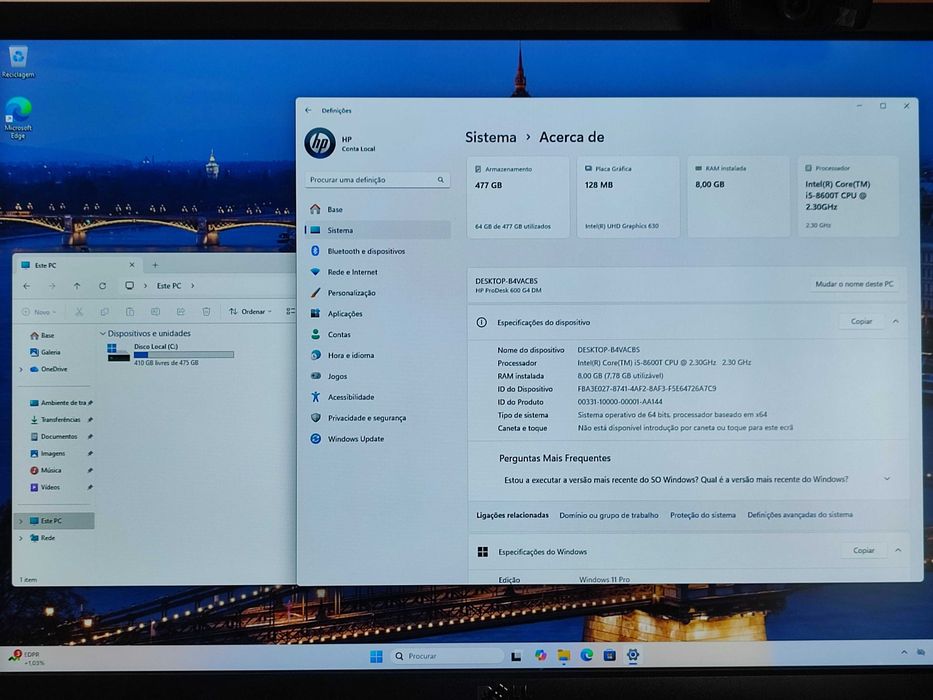The width and height of the screenshot is (933, 700).
Task: Open Contas settings
Action: coord(377,335)
